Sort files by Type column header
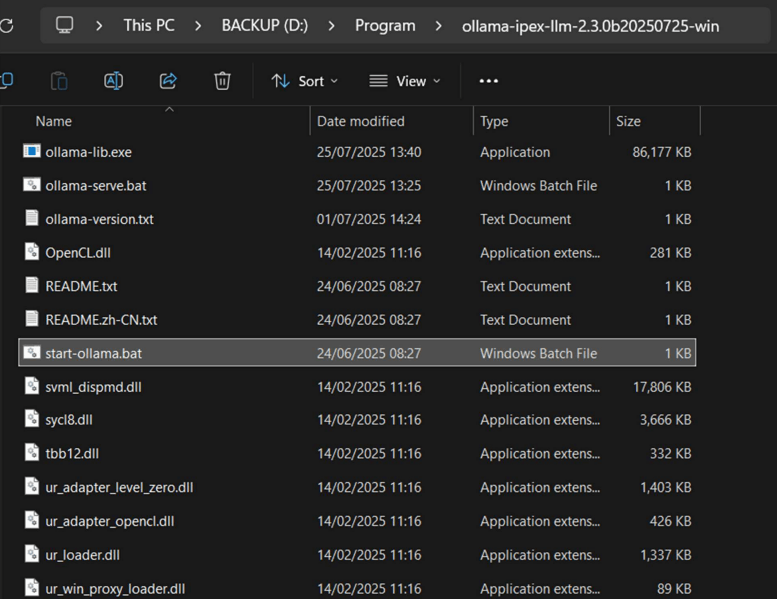 pyautogui.click(x=494, y=121)
